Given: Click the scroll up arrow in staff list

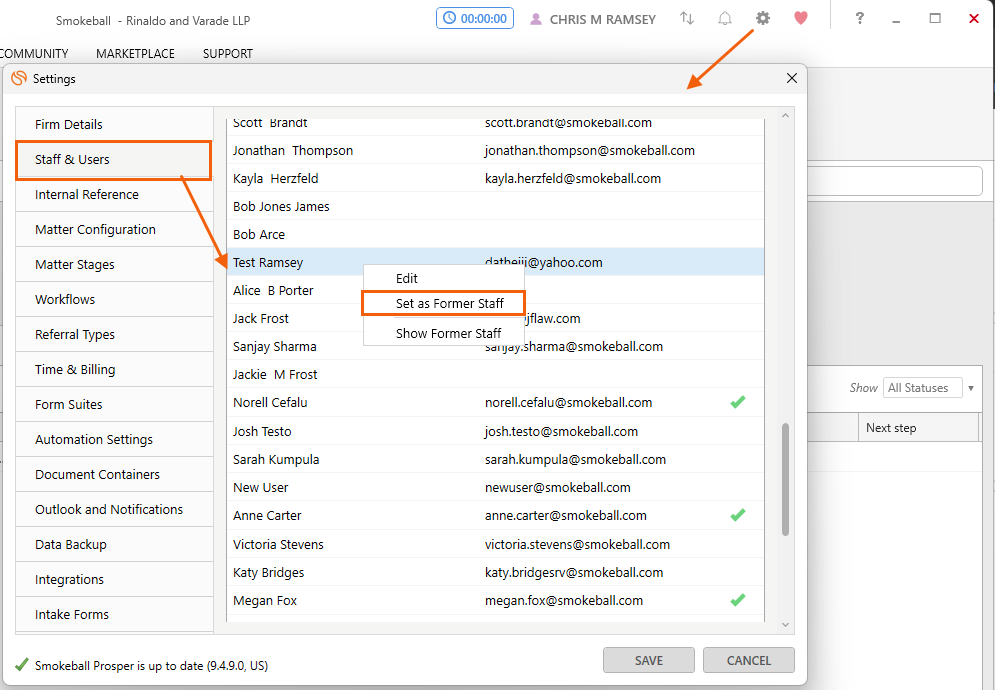Looking at the screenshot, I should point(786,116).
